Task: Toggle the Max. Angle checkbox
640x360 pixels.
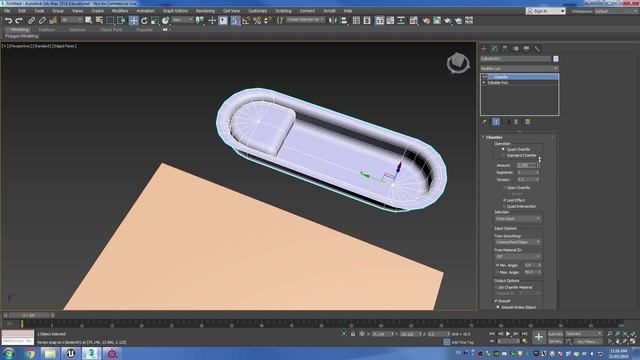Action: click(497, 272)
